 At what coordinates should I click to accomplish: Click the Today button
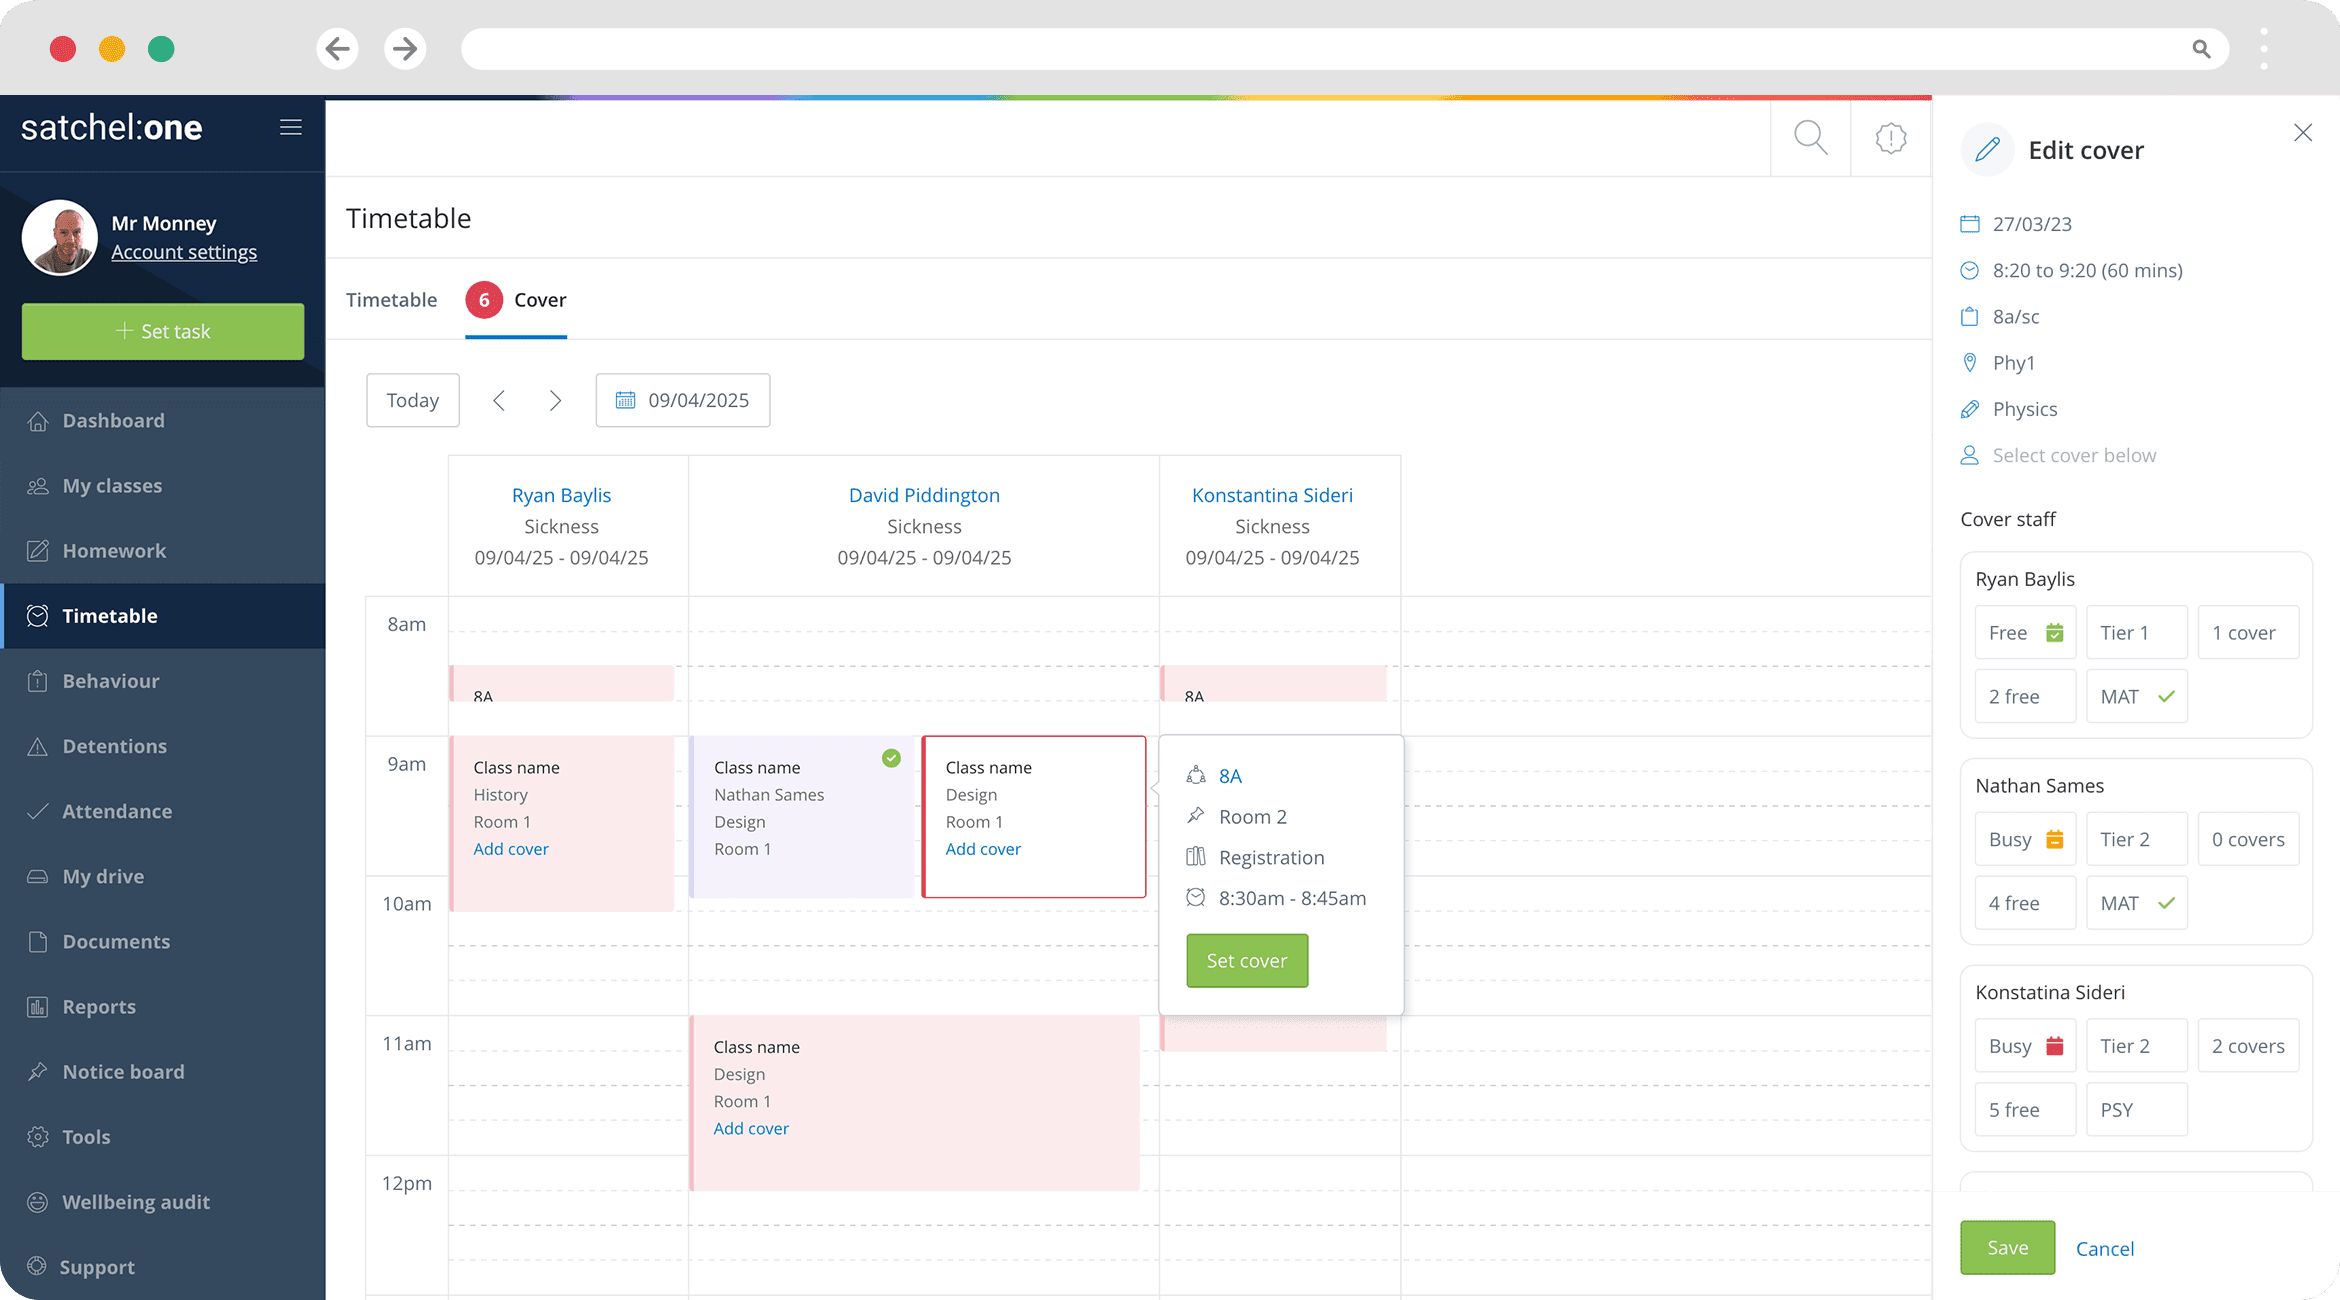(413, 400)
